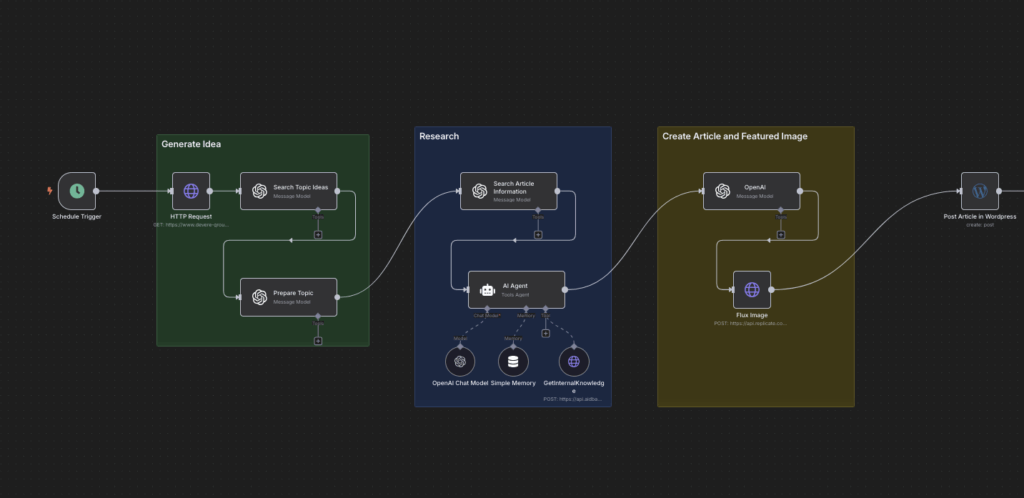Click the Schedule Trigger label
1024x498 pixels.
77,217
